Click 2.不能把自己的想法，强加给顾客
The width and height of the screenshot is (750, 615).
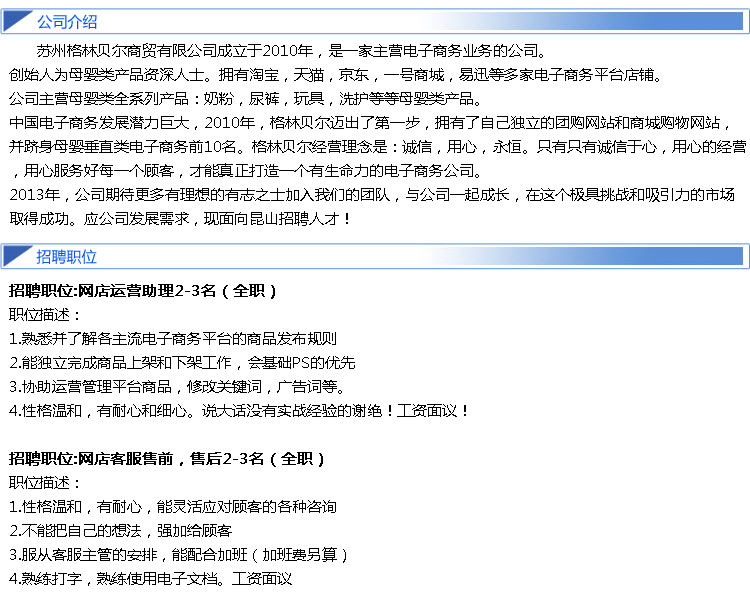121,530
